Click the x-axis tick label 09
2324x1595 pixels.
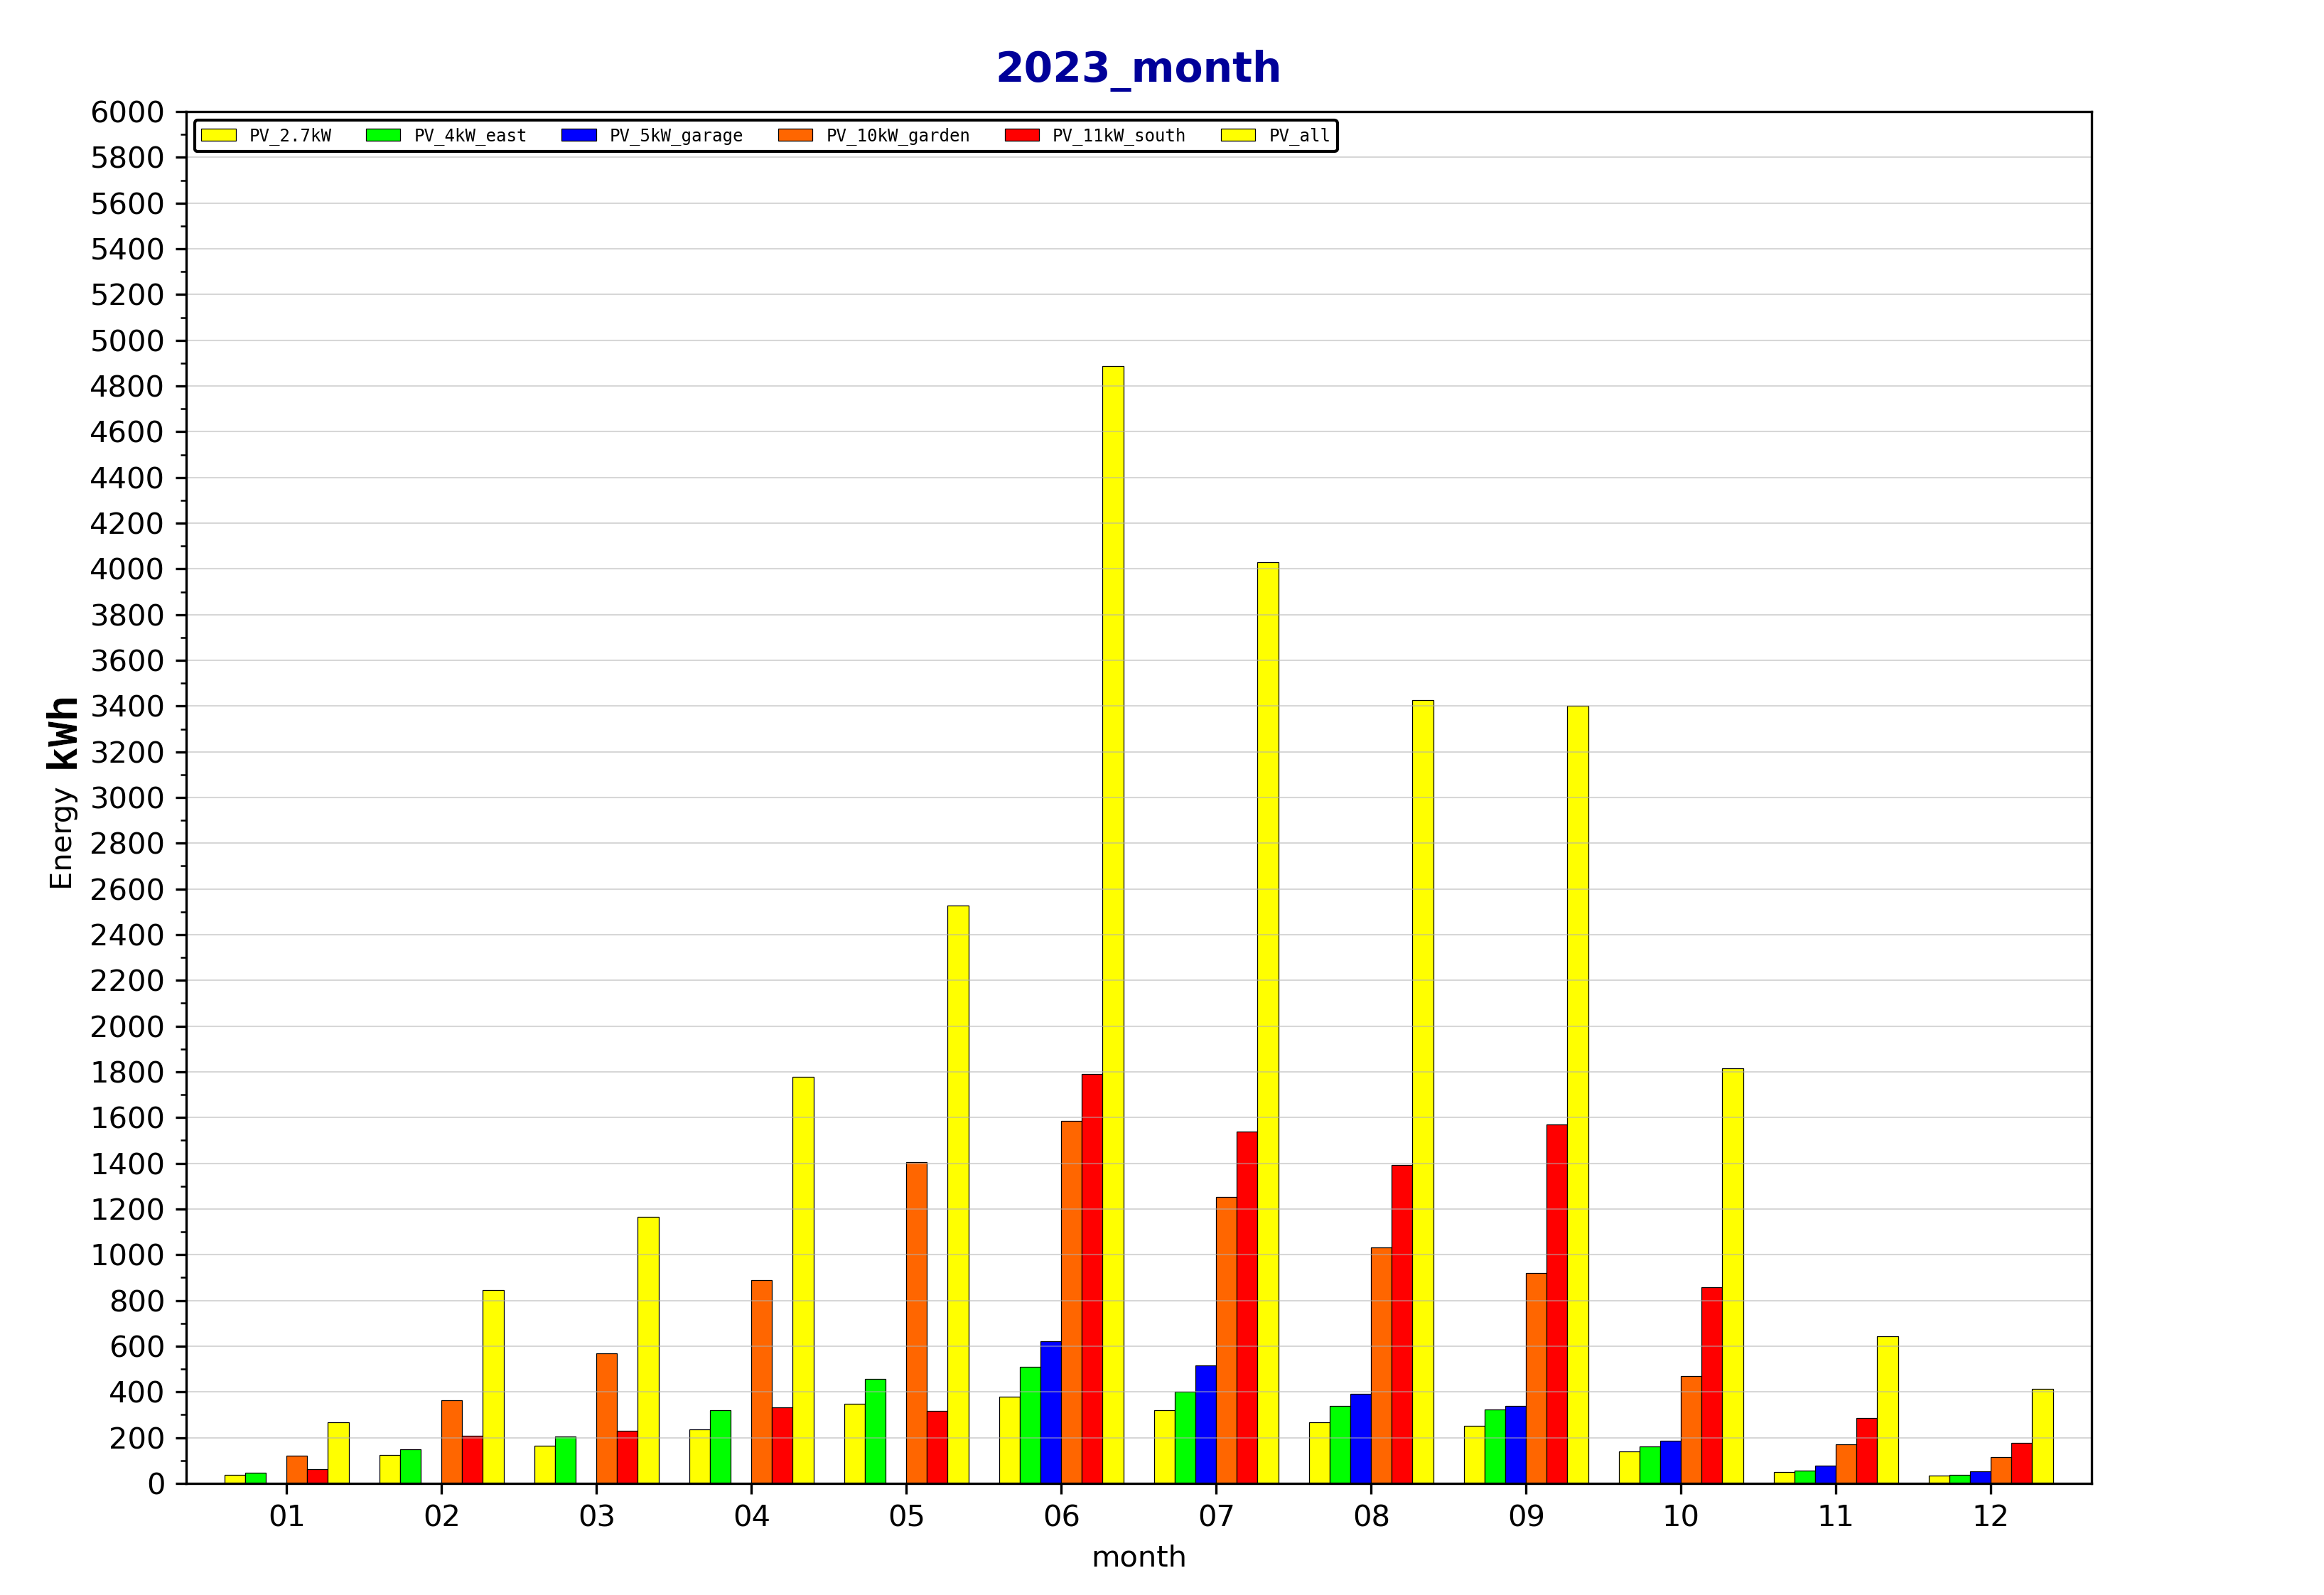coord(1526,1517)
